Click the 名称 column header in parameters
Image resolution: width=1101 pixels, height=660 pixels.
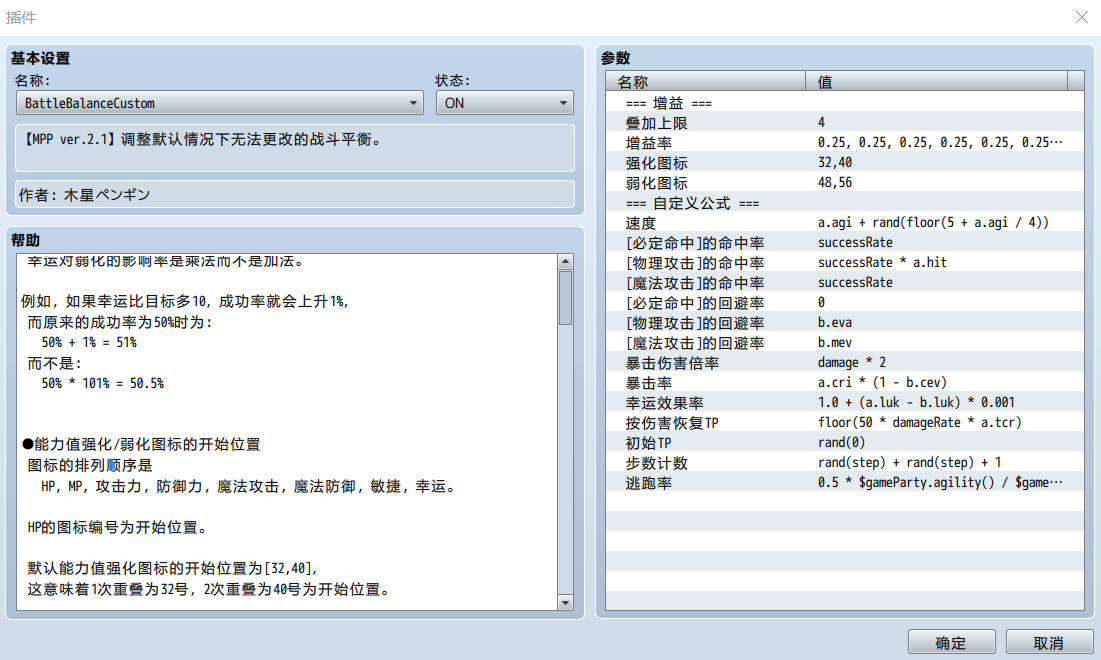click(x=706, y=81)
